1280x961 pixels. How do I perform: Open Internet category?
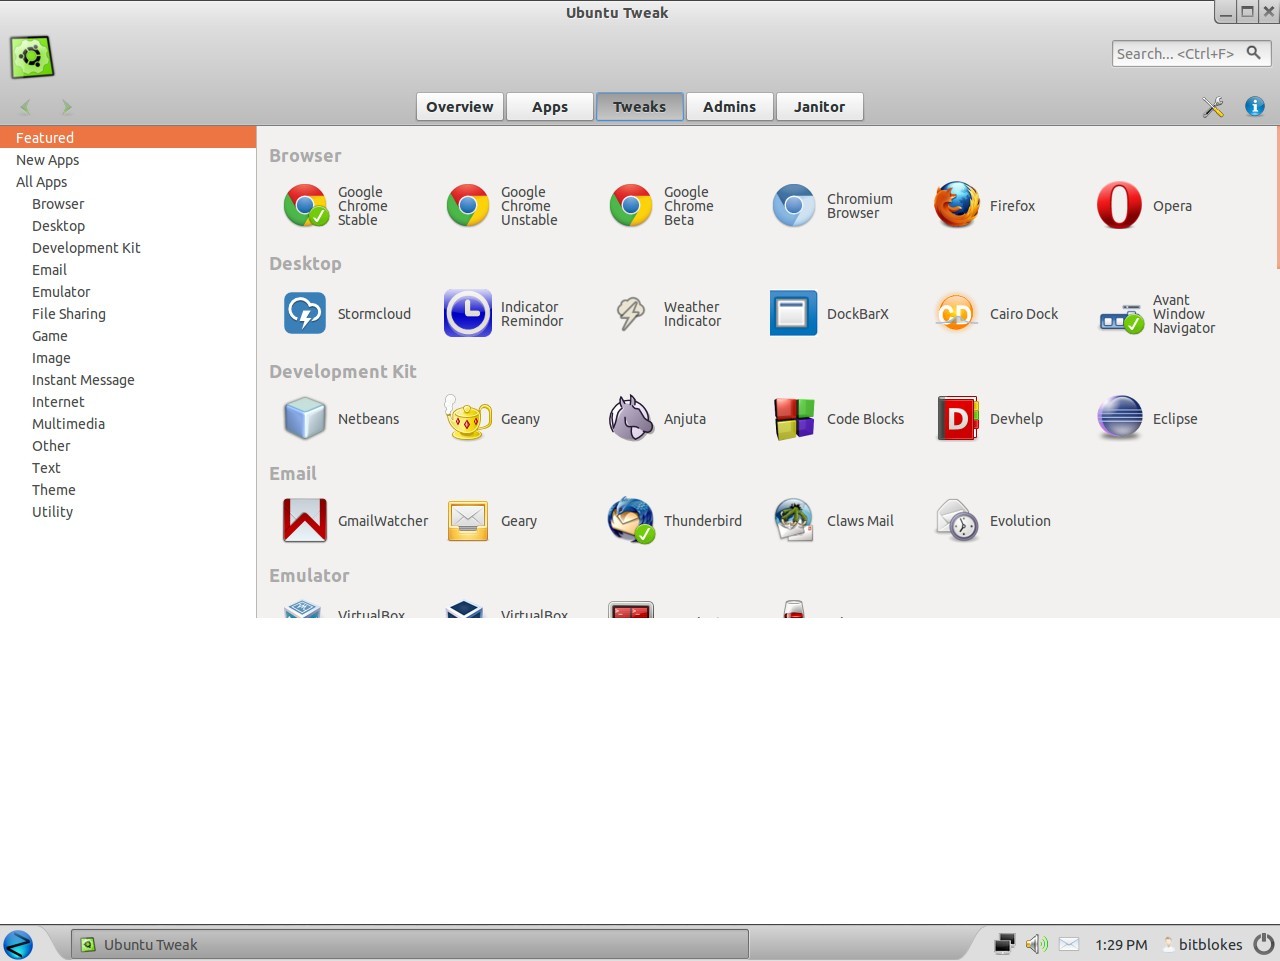[x=128, y=402]
